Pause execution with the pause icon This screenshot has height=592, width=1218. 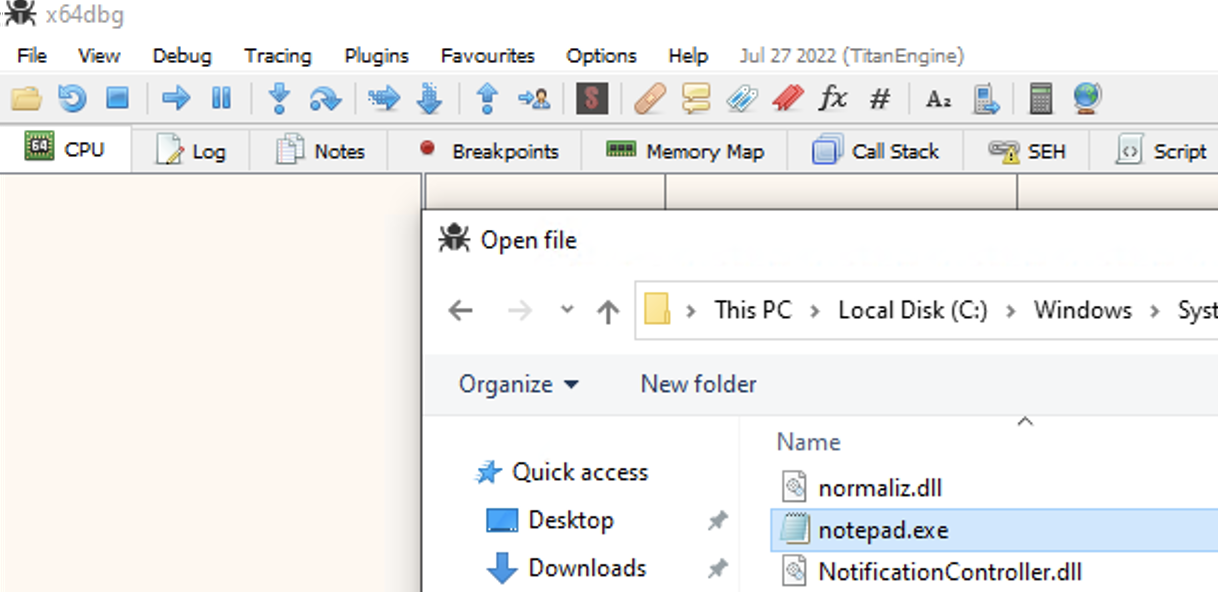pos(221,98)
